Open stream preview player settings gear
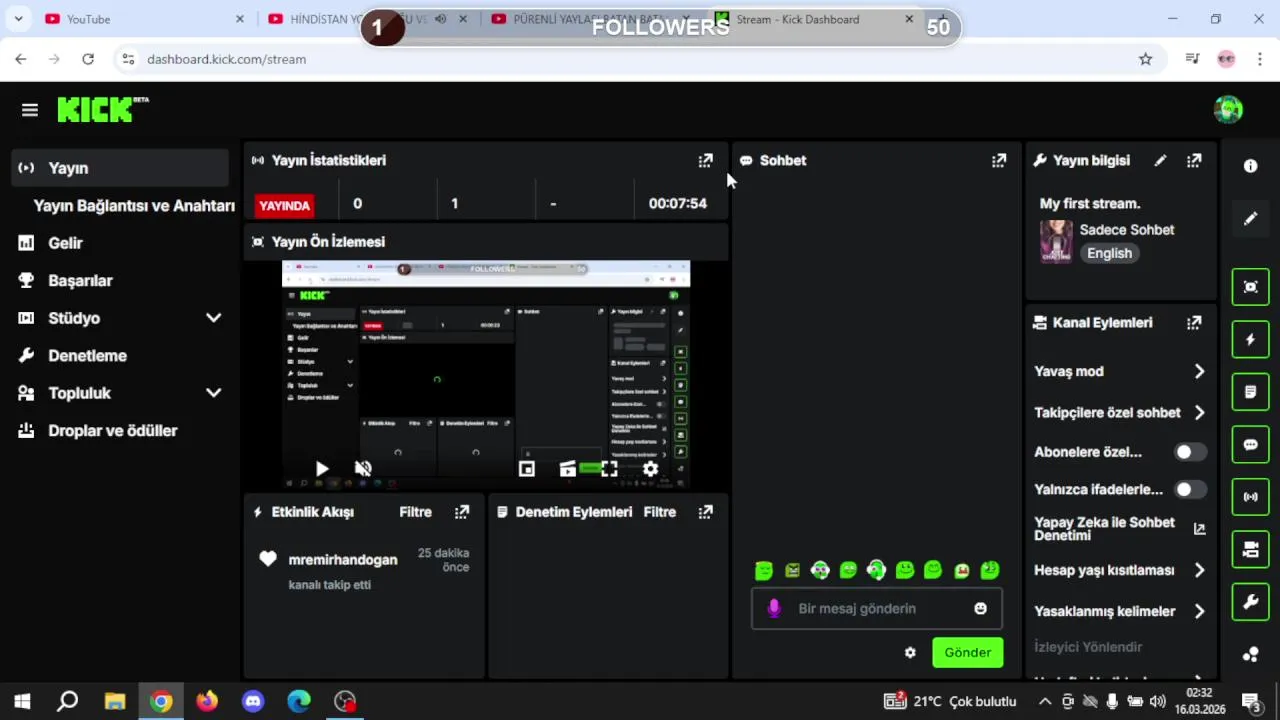 650,468
